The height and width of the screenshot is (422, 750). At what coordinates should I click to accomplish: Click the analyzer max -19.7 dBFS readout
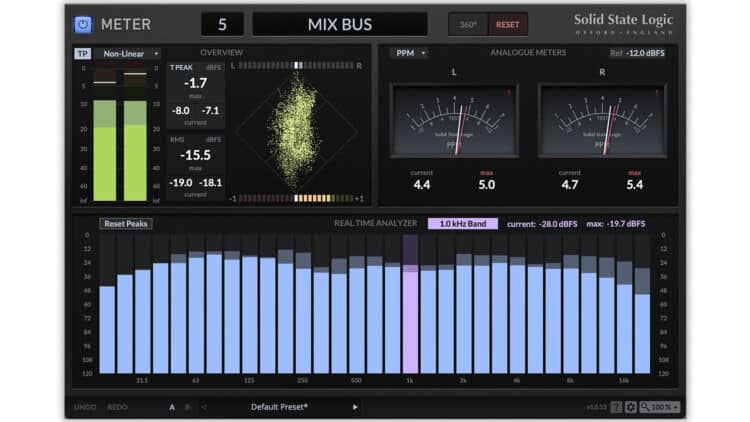click(616, 224)
